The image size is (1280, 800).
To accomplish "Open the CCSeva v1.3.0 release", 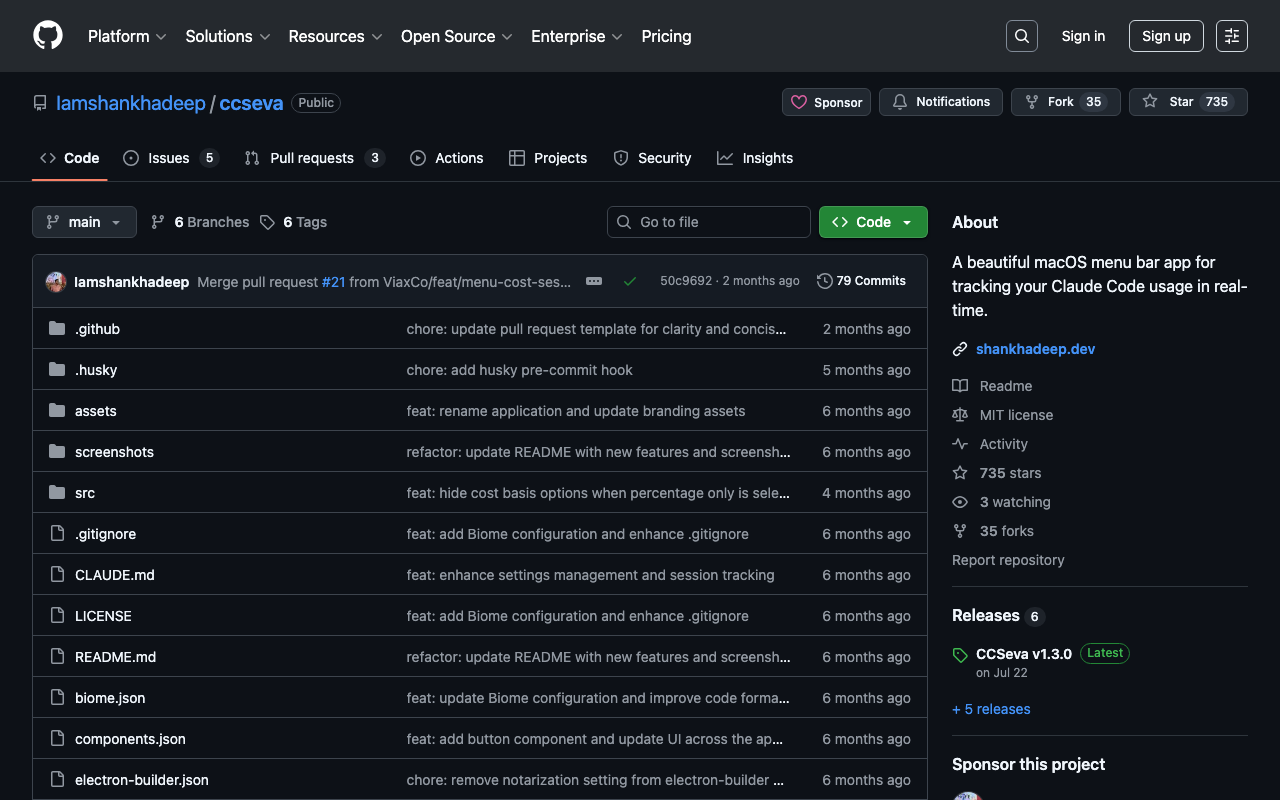I will pyautogui.click(x=1023, y=654).
